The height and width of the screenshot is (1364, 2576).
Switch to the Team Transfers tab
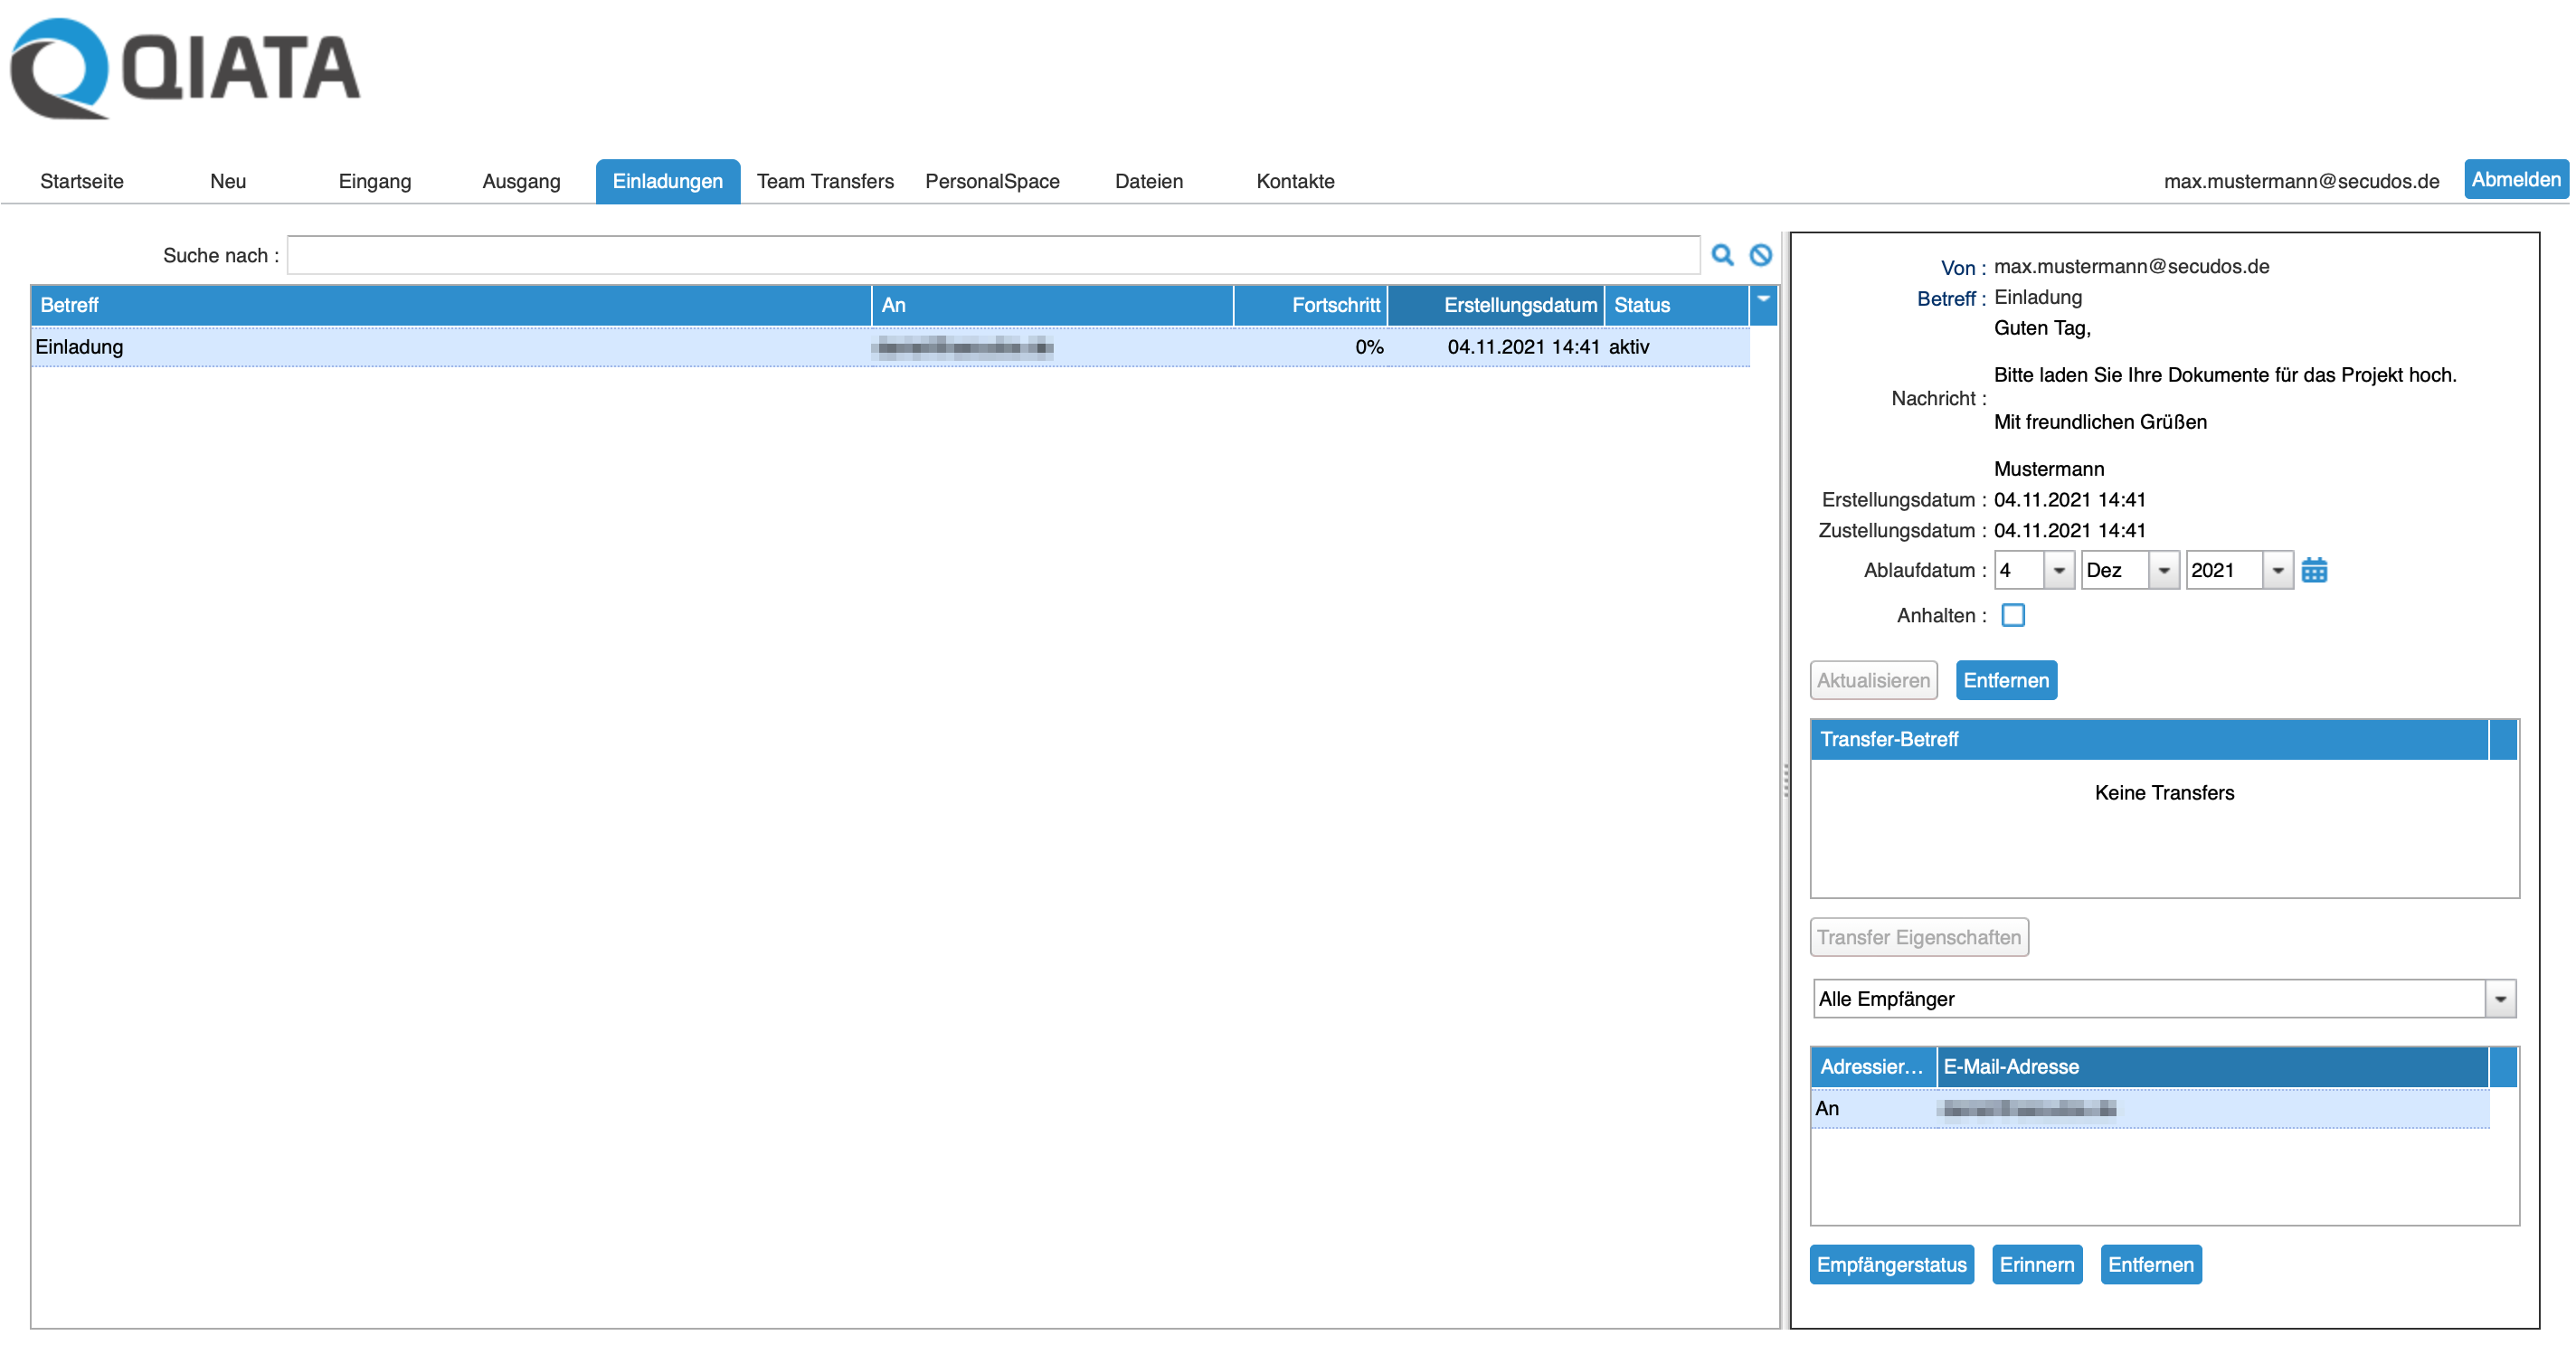point(825,181)
